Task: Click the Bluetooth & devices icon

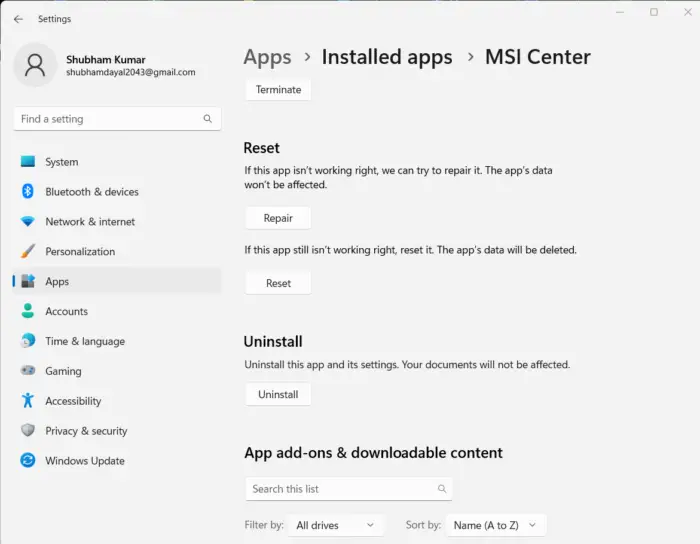Action: (28, 191)
